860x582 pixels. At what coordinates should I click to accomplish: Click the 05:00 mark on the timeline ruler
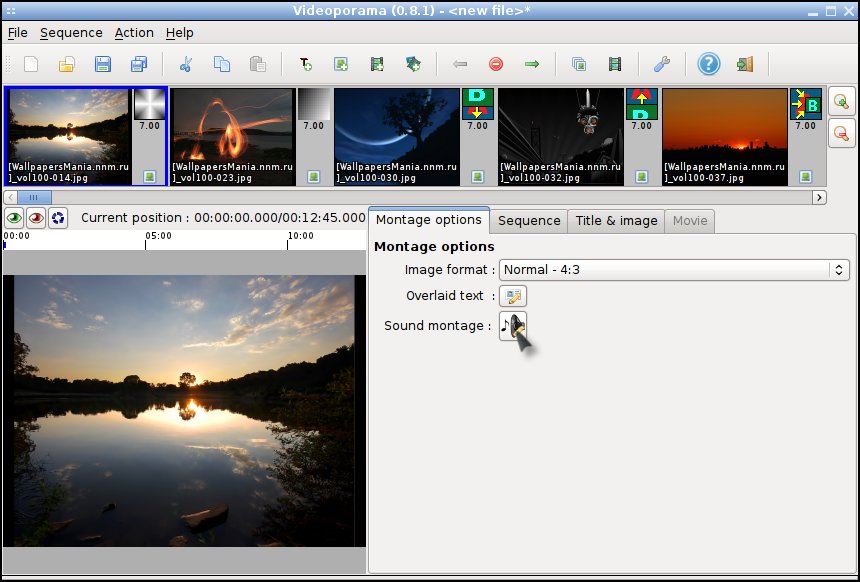158,236
